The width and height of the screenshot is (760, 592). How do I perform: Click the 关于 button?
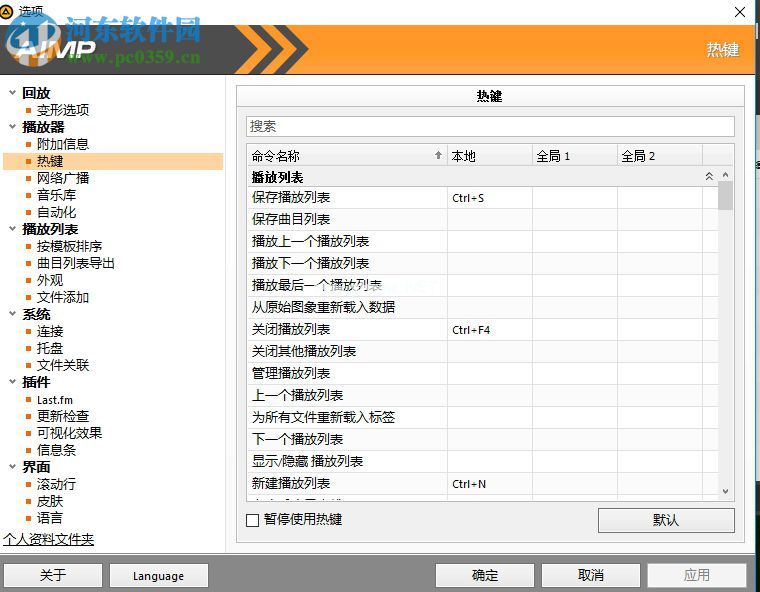pos(53,576)
